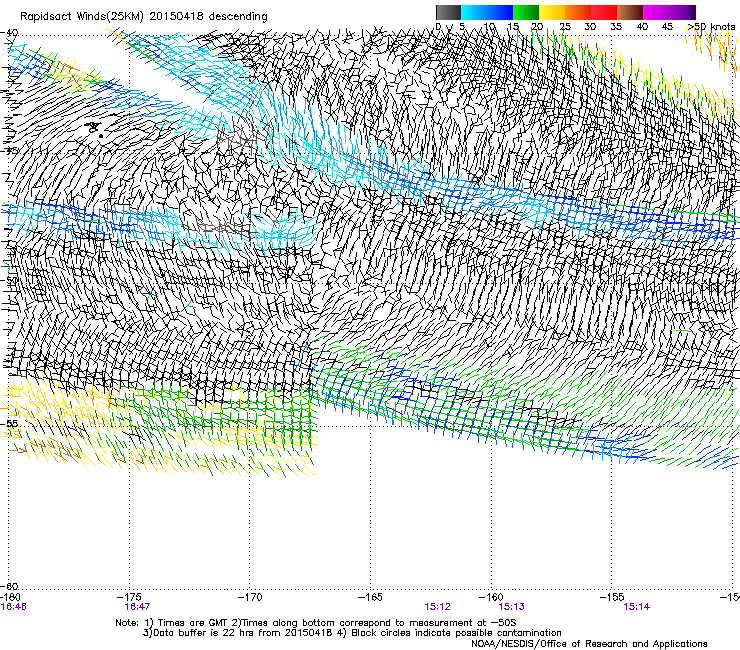Click the '-160' longitude axis label
This screenshot has width=740, height=650.
coord(491,598)
